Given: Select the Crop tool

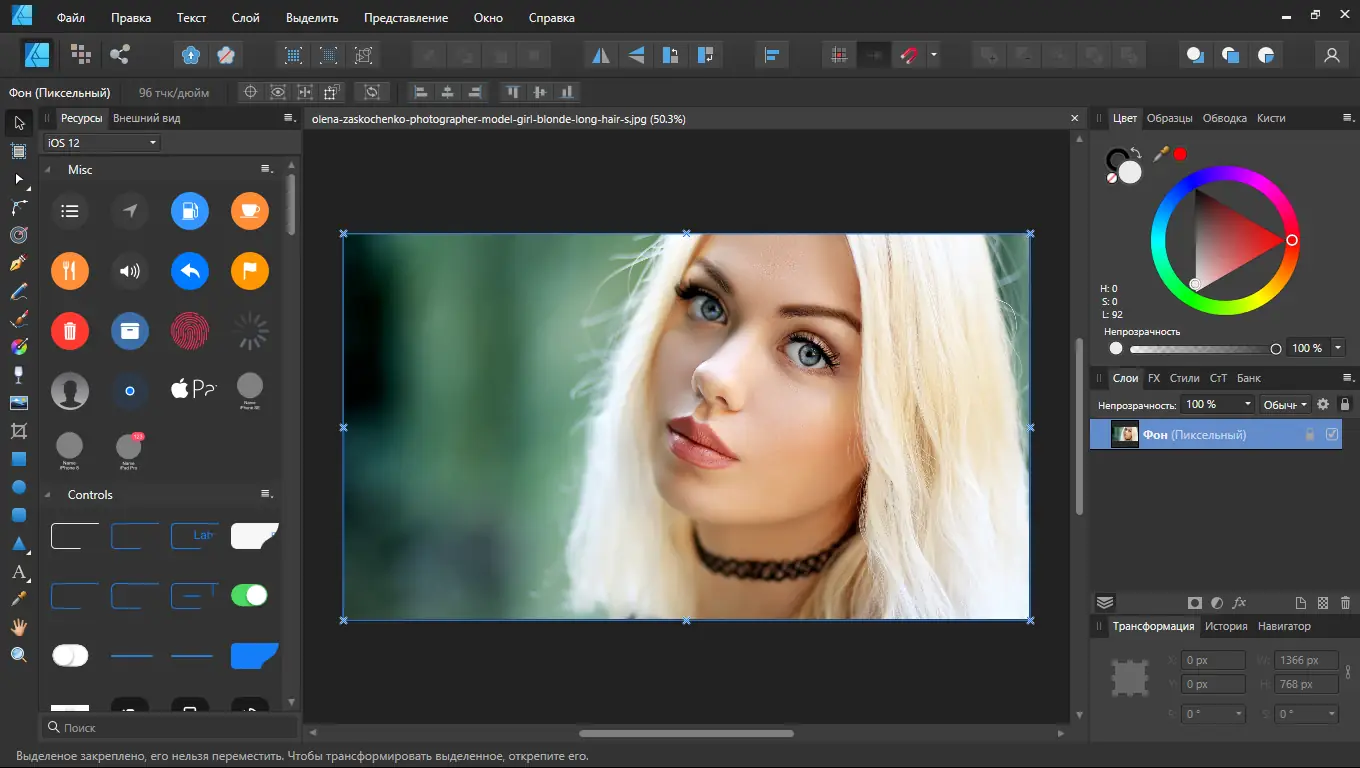Looking at the screenshot, I should coord(18,432).
